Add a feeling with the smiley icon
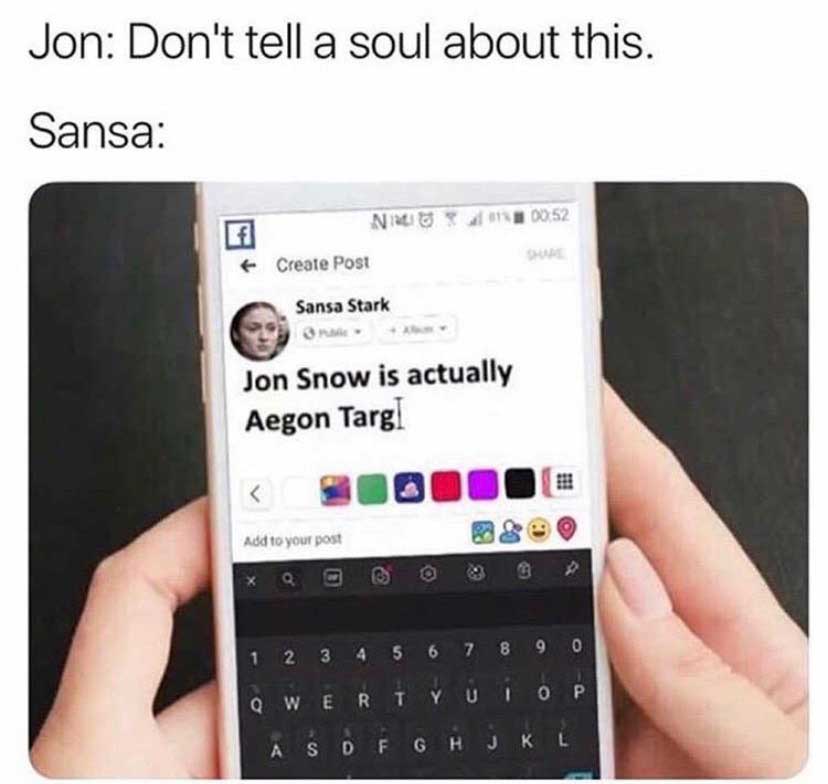The width and height of the screenshot is (828, 784). click(538, 530)
